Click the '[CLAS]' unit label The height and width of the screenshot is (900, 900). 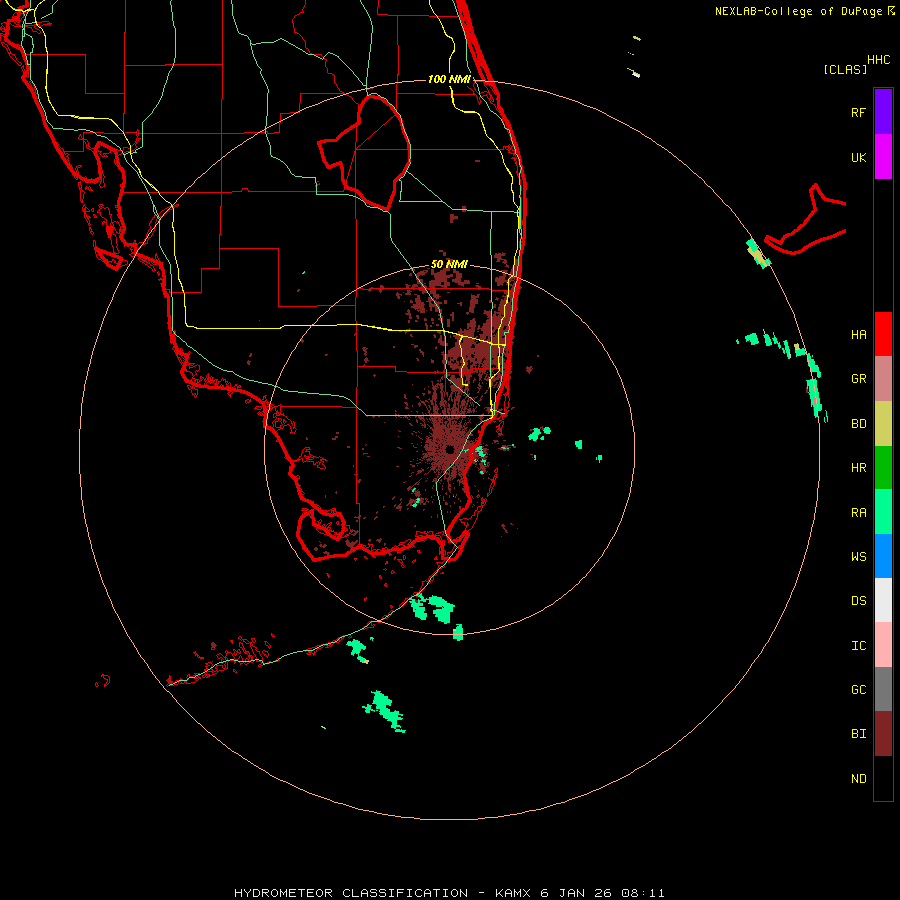coord(845,70)
